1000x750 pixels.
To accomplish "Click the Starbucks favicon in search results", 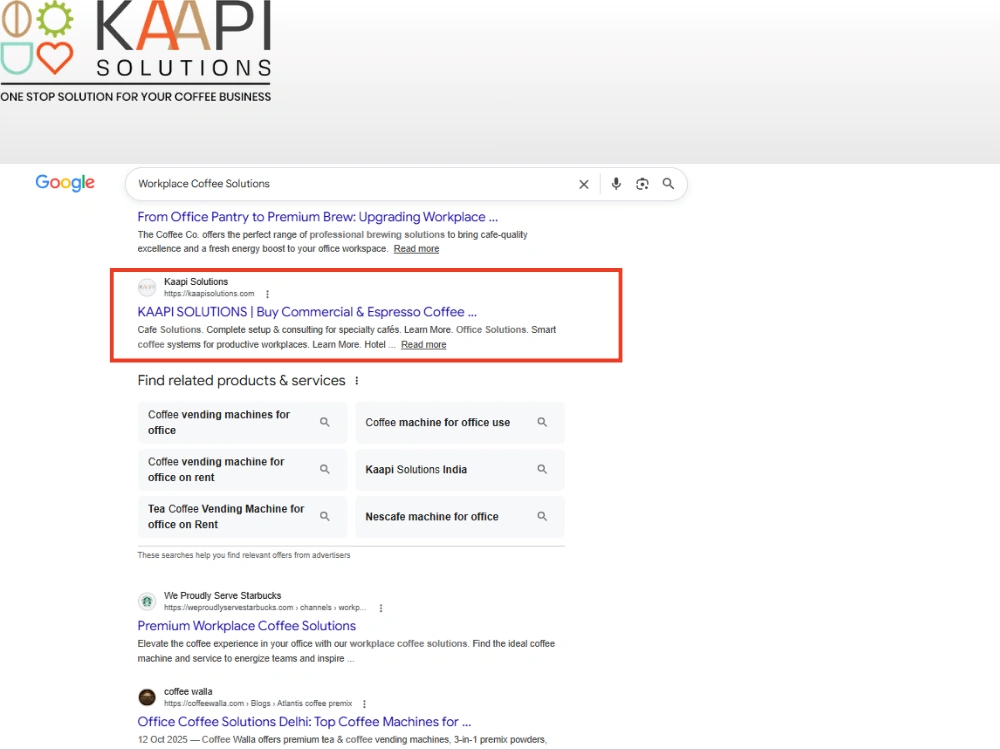I will [147, 601].
